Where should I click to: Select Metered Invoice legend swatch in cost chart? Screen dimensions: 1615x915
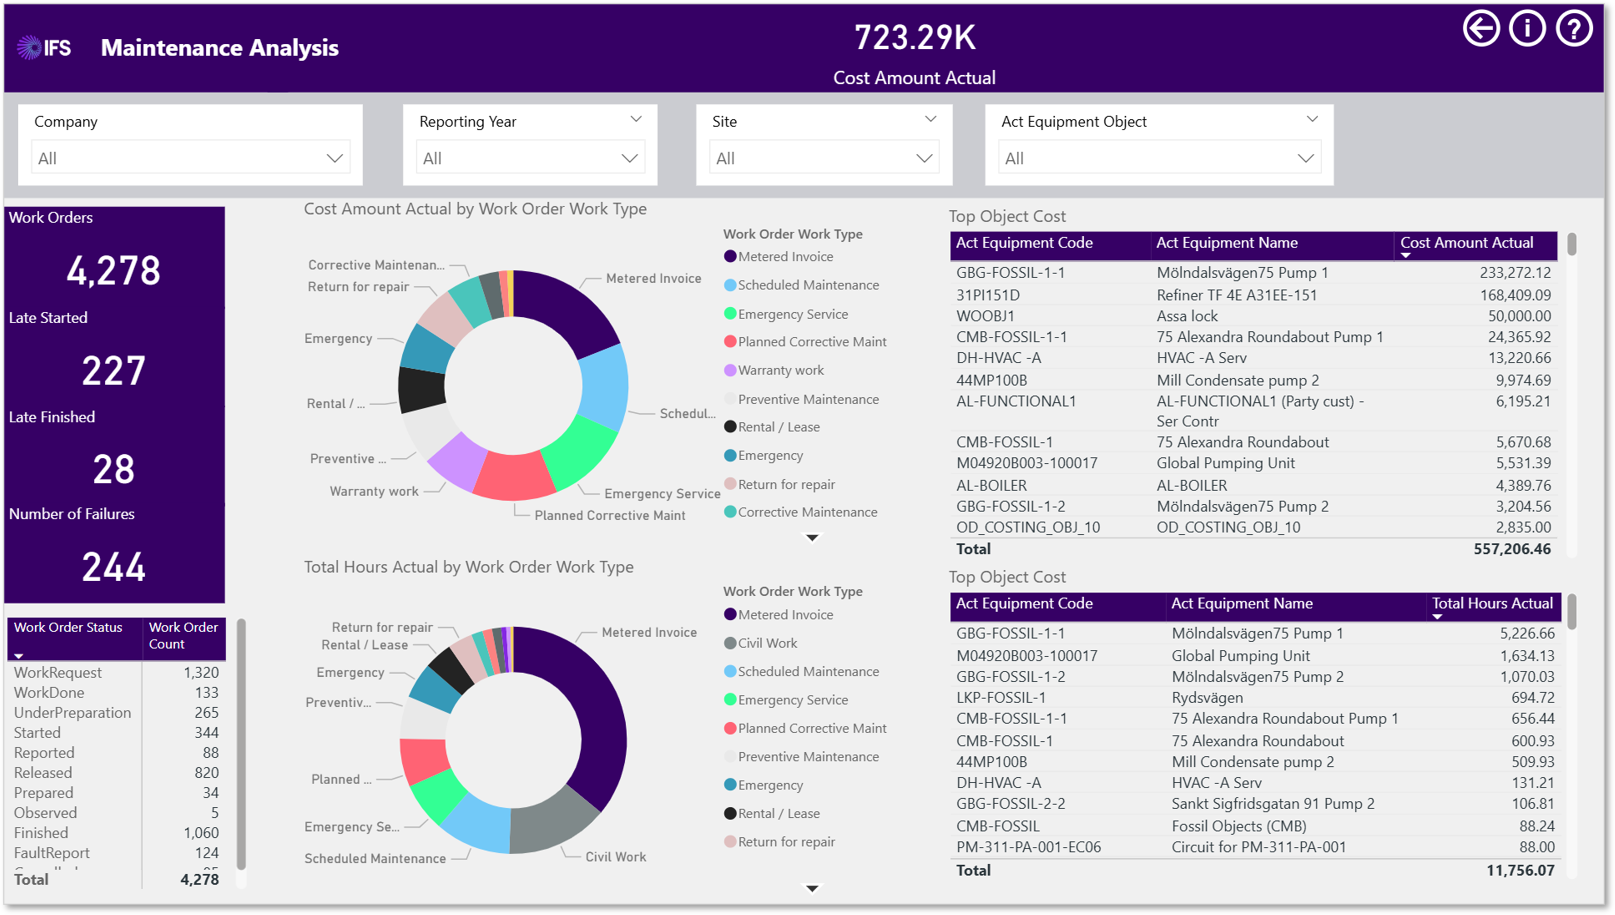point(730,257)
